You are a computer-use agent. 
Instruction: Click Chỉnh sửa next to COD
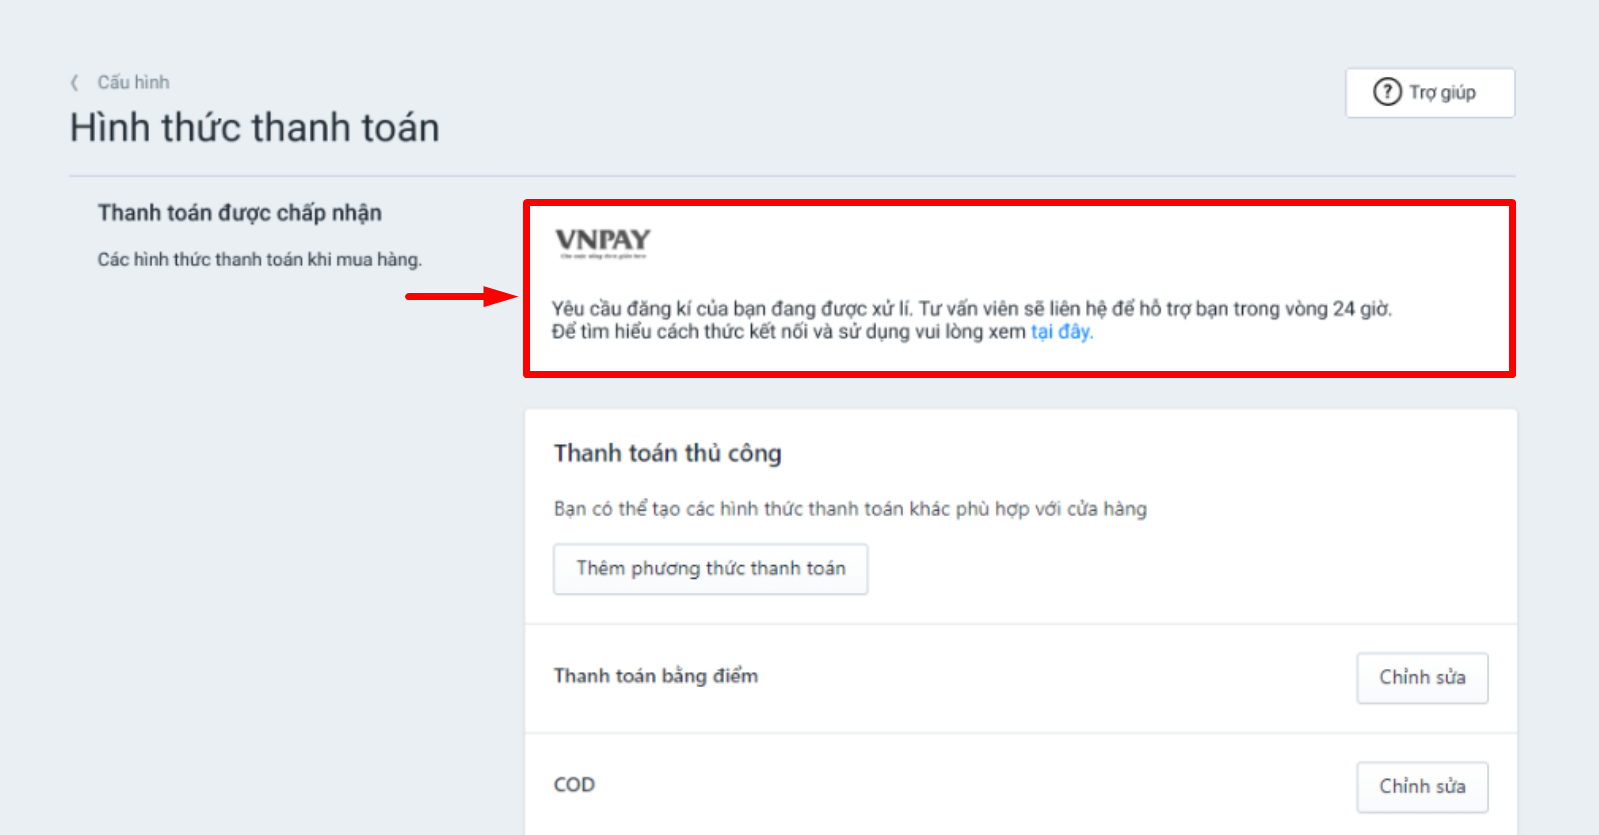pos(1422,787)
